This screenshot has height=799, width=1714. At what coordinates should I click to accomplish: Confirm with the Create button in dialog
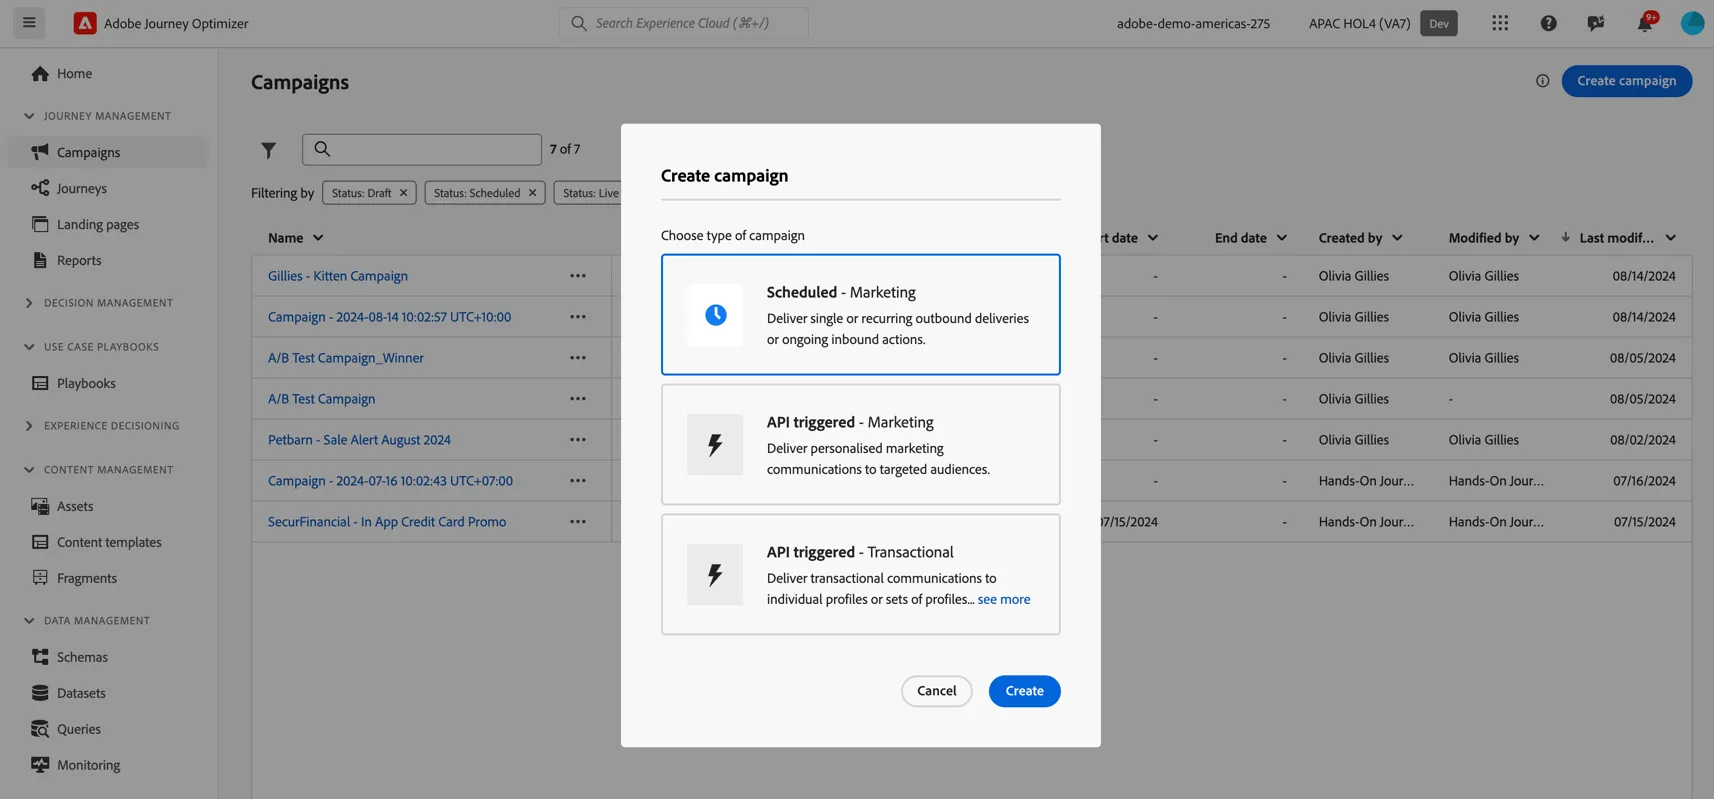pyautogui.click(x=1024, y=691)
